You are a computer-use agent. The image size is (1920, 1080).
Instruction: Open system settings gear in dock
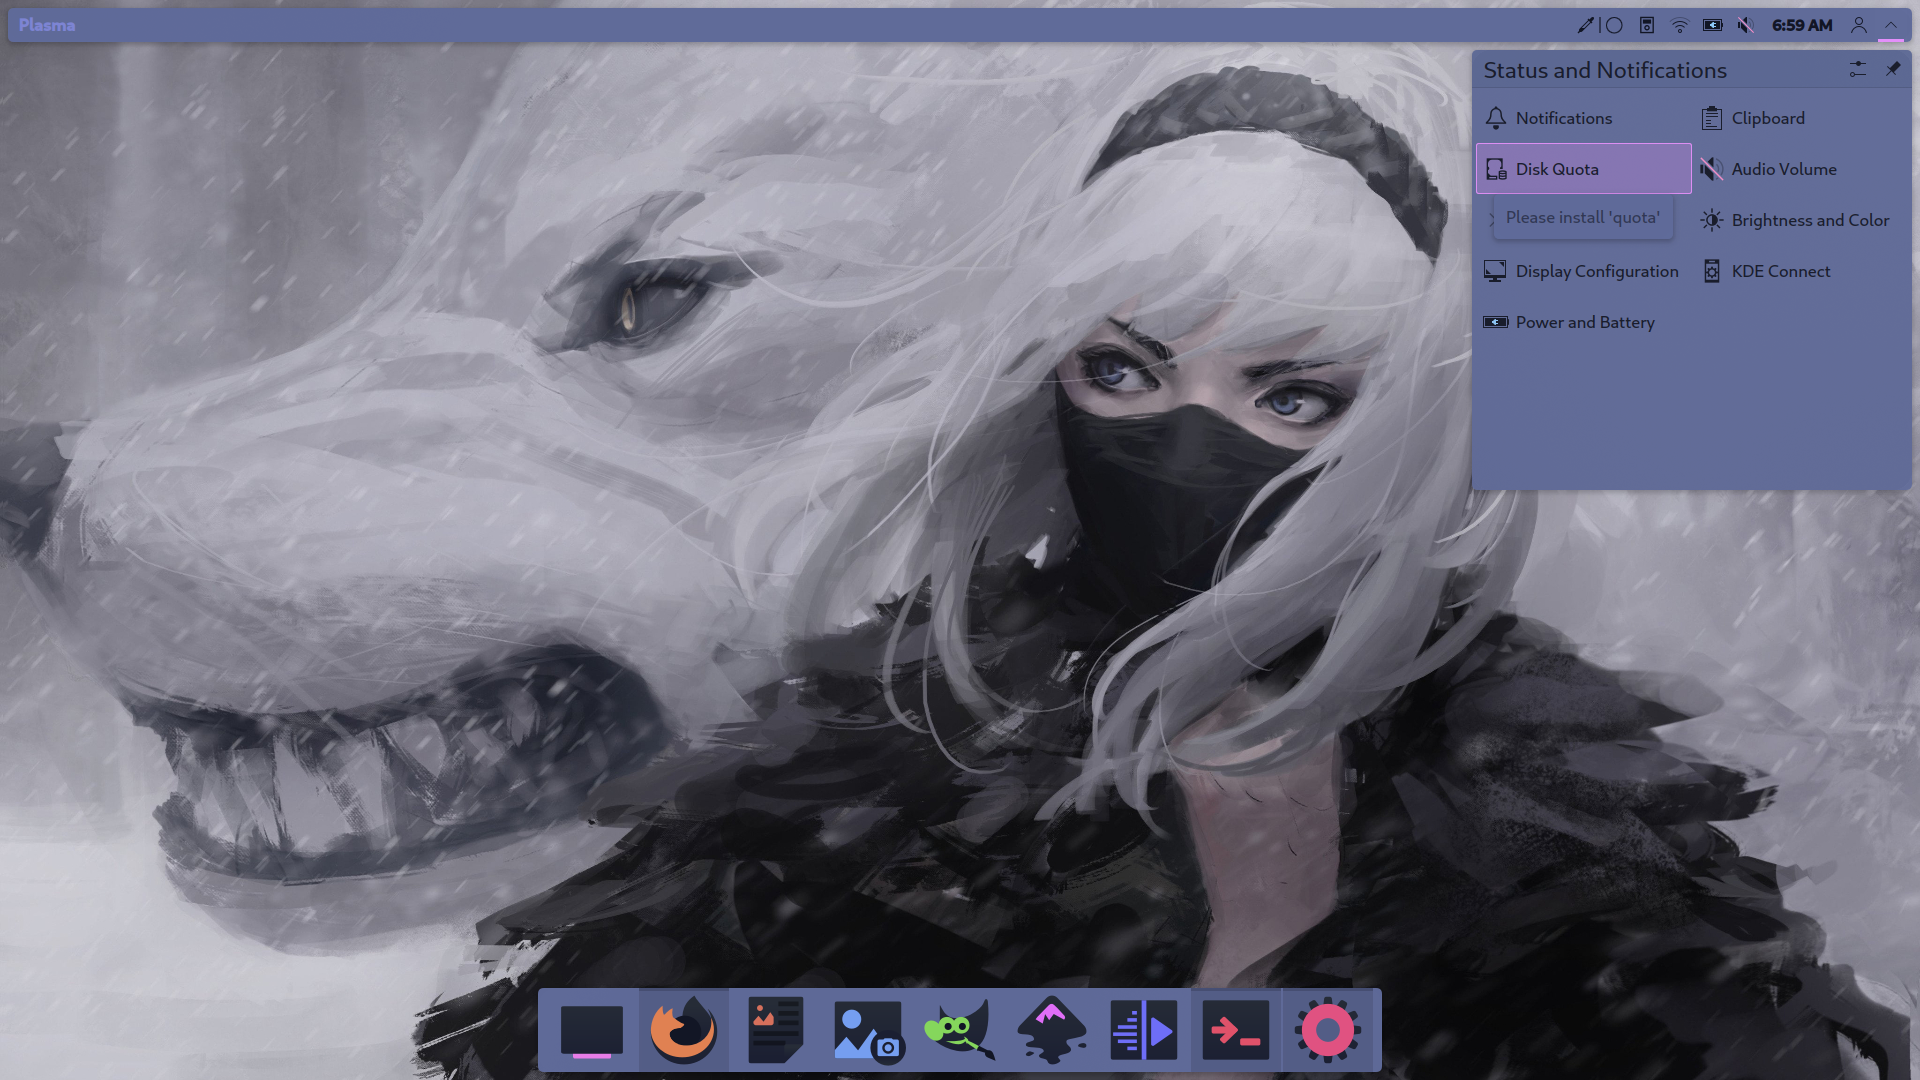click(1328, 1030)
